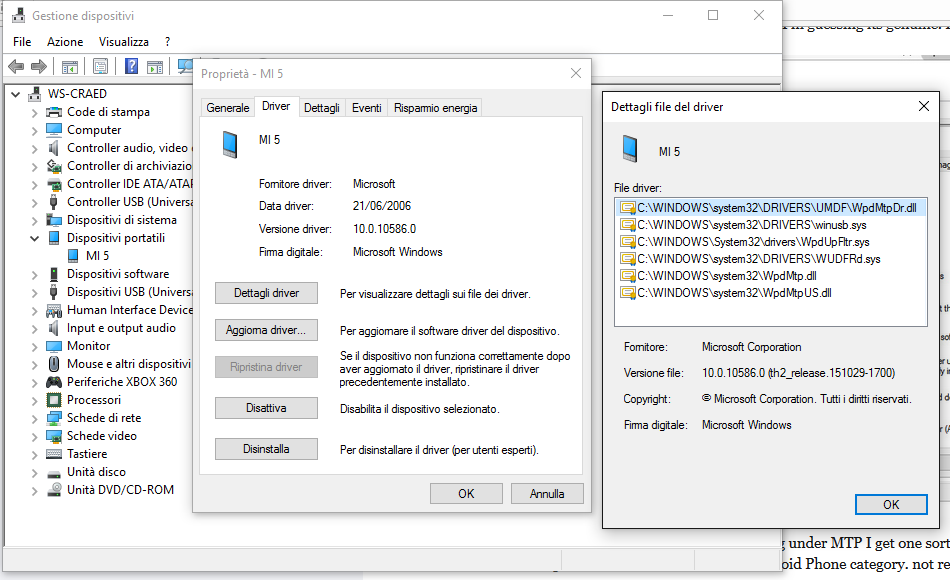Expand the Monitor node
This screenshot has width=950, height=580.
click(x=35, y=347)
